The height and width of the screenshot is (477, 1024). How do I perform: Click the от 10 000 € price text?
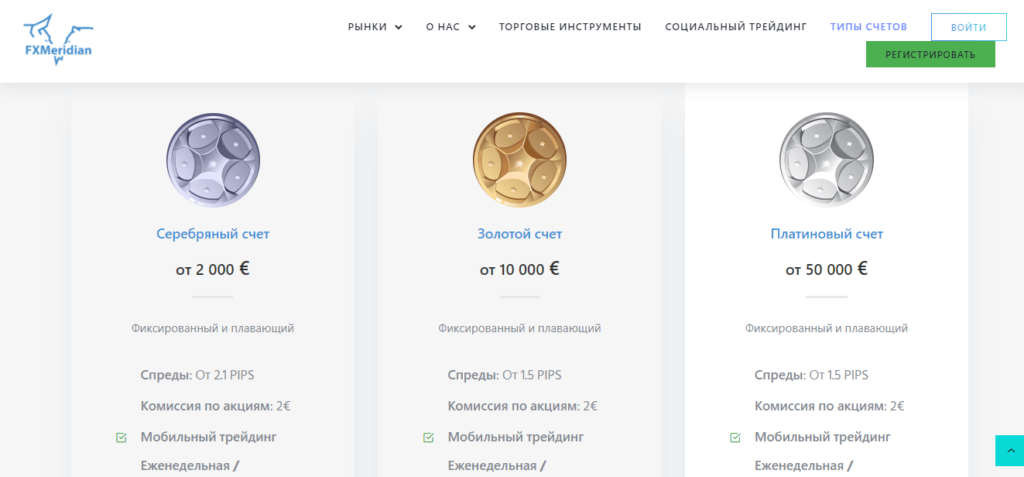click(520, 269)
